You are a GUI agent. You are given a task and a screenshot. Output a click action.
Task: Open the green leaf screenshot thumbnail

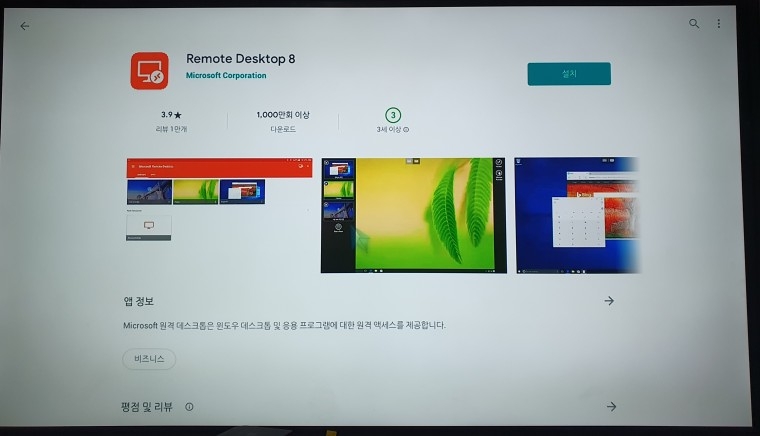[413, 215]
